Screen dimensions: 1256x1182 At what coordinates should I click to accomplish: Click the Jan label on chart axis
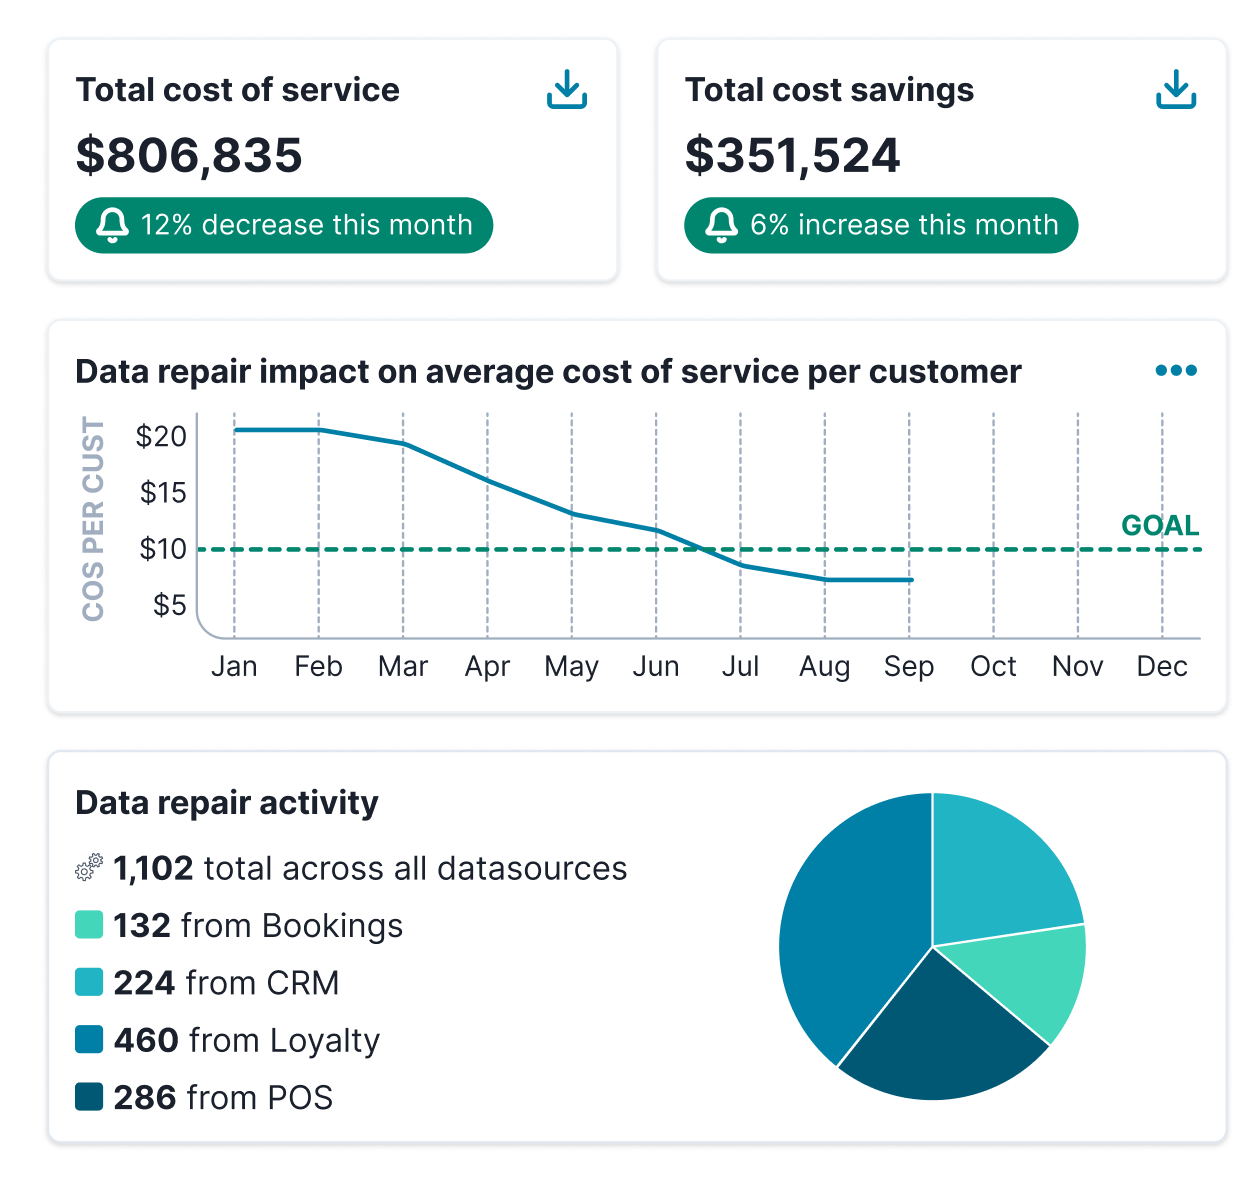coord(234,667)
